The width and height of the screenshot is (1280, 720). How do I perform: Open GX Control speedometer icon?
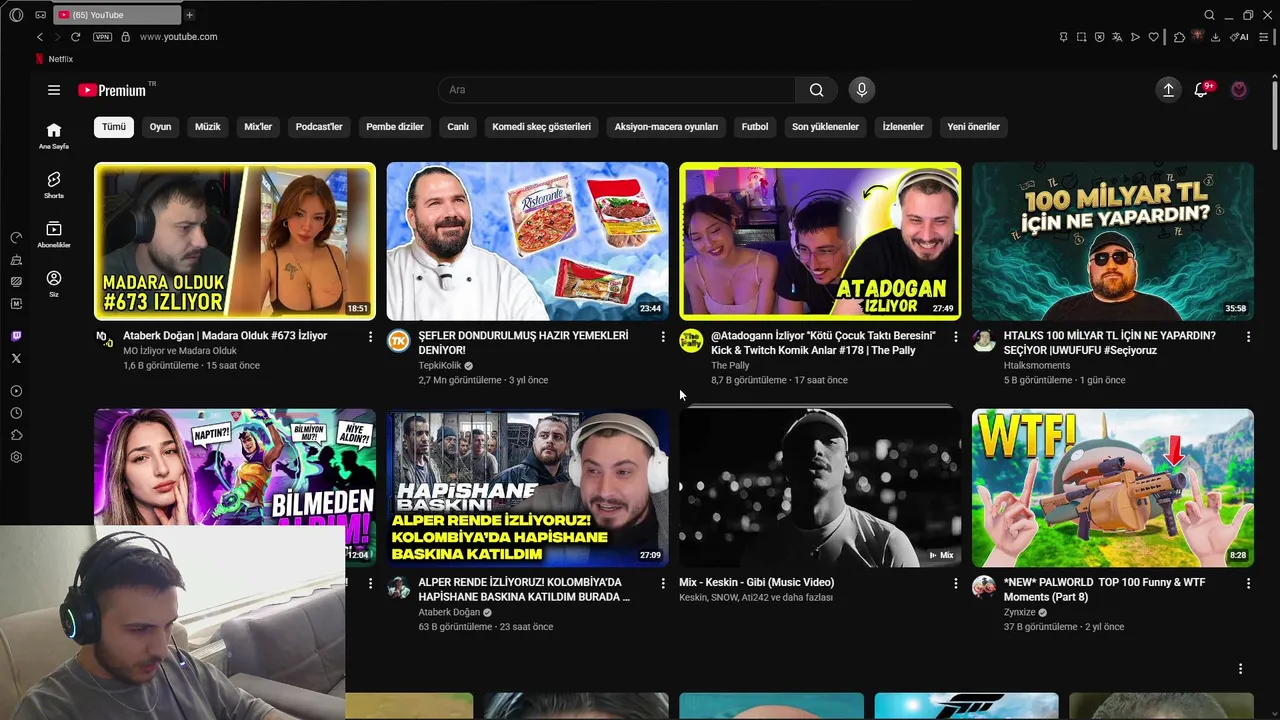(x=16, y=238)
